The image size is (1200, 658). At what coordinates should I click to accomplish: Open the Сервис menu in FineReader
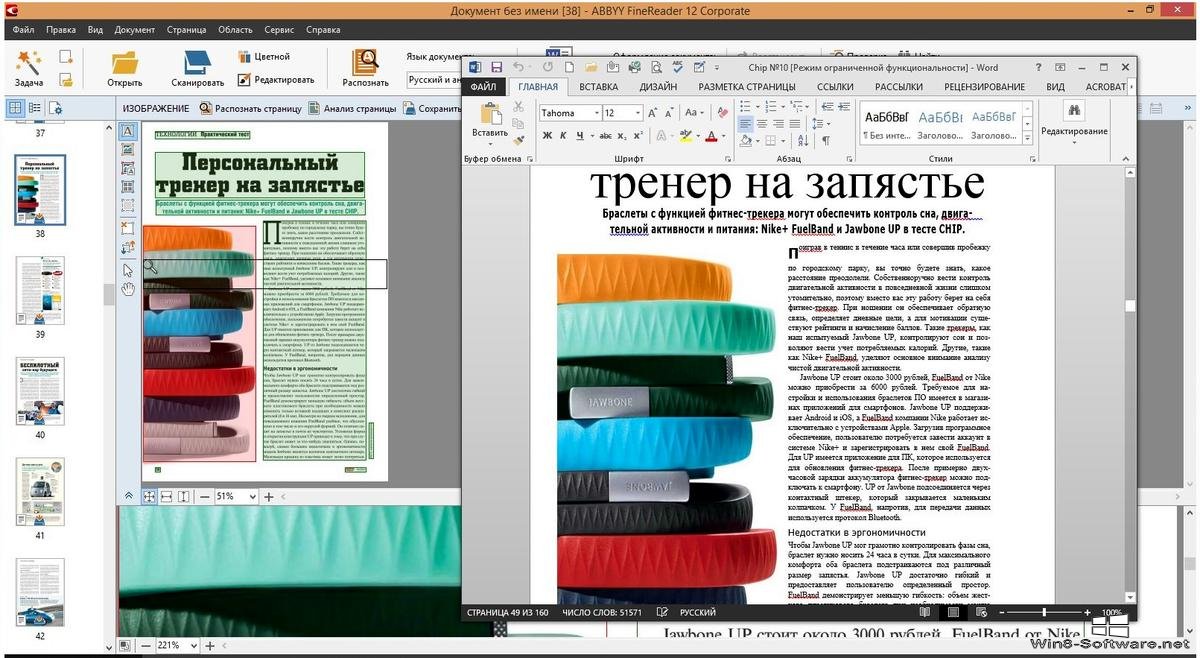(280, 30)
